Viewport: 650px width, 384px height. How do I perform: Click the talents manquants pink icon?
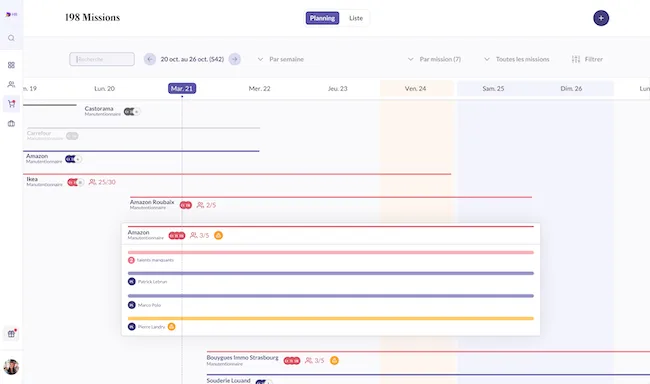click(131, 260)
